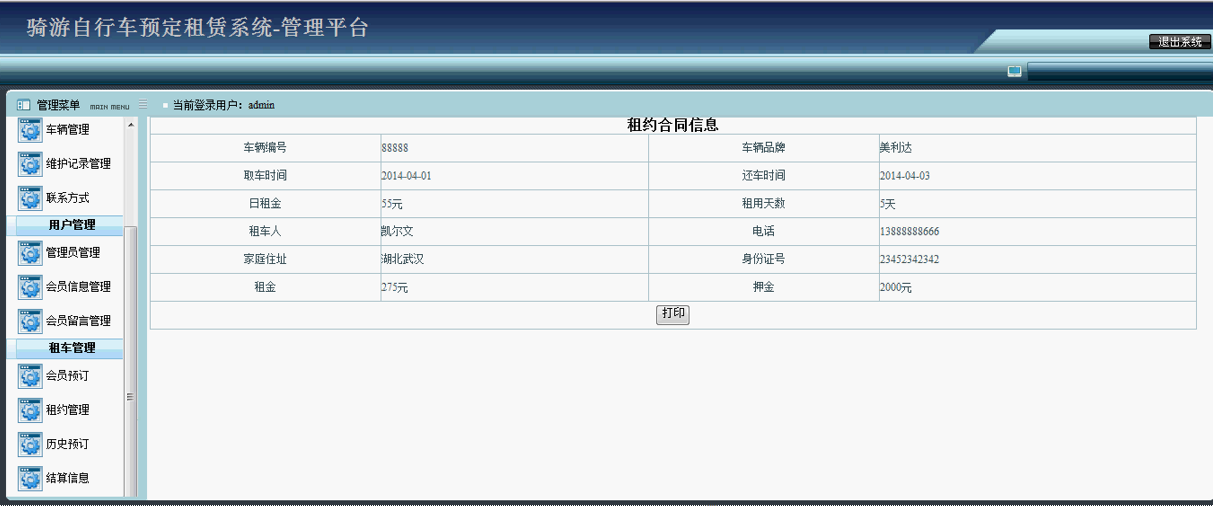
Task: Open 租约管理 menu item
Action: point(67,410)
